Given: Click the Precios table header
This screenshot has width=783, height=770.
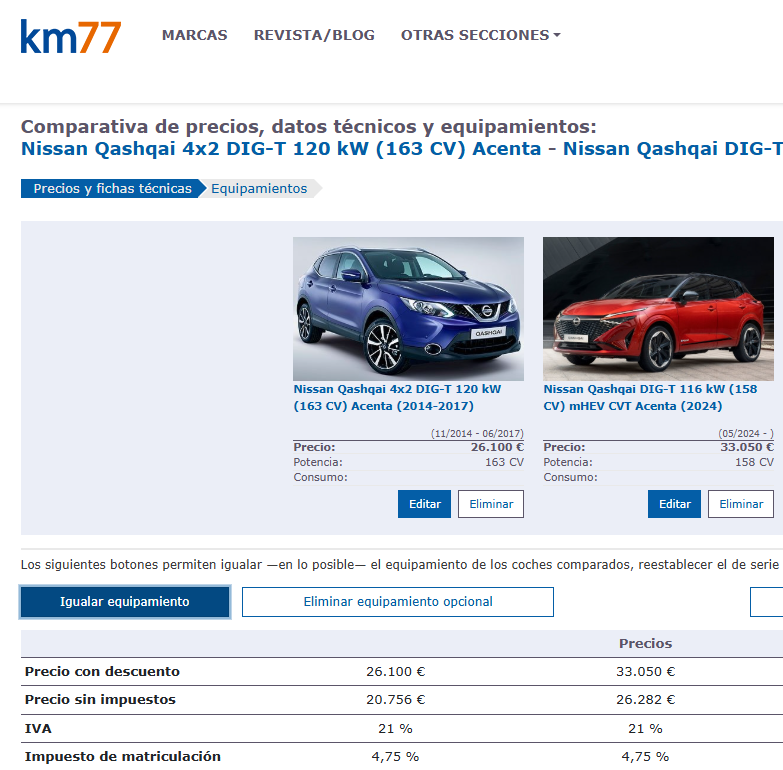Looking at the screenshot, I should pos(645,643).
